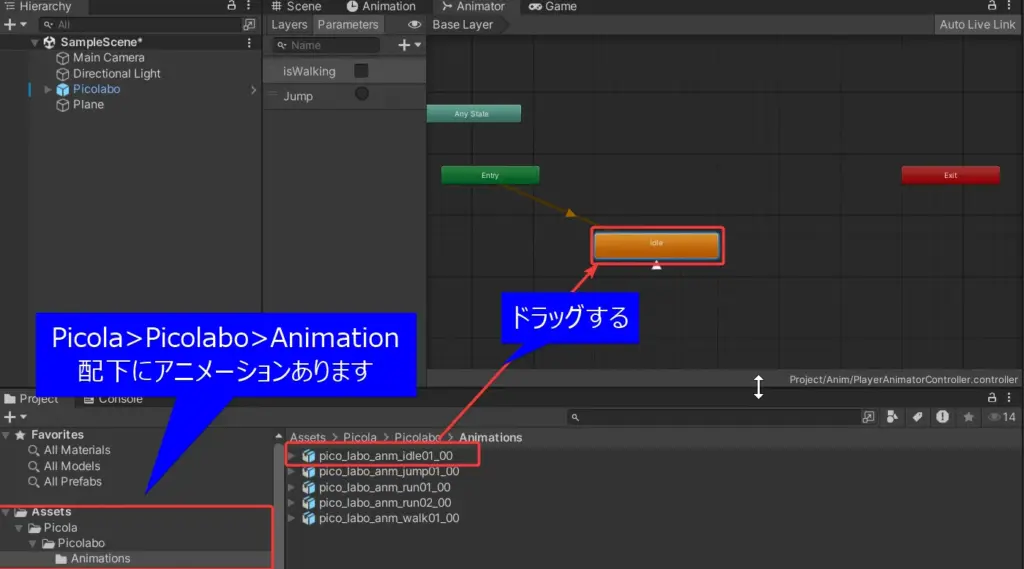
Task: Toggle the isWalking bool checkbox
Action: click(x=361, y=71)
